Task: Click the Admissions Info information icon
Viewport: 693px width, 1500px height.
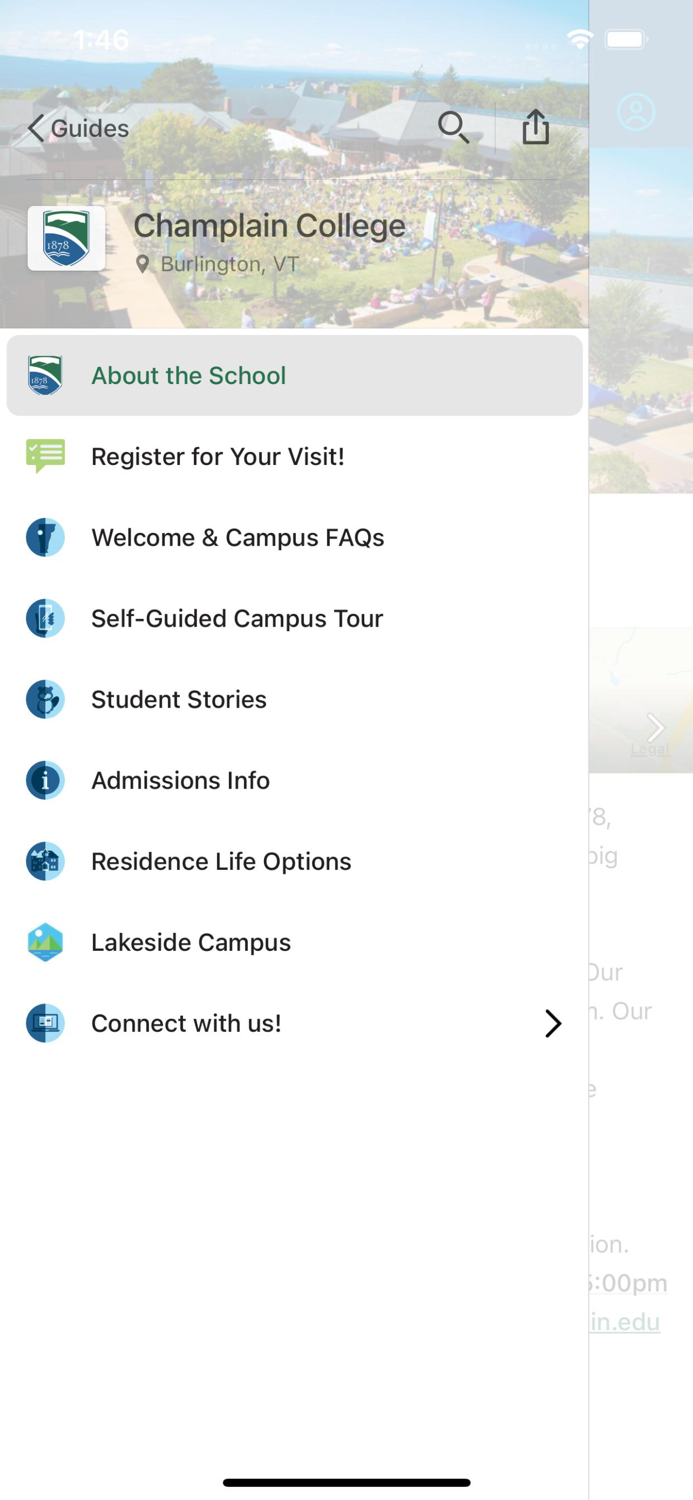Action: 43,780
